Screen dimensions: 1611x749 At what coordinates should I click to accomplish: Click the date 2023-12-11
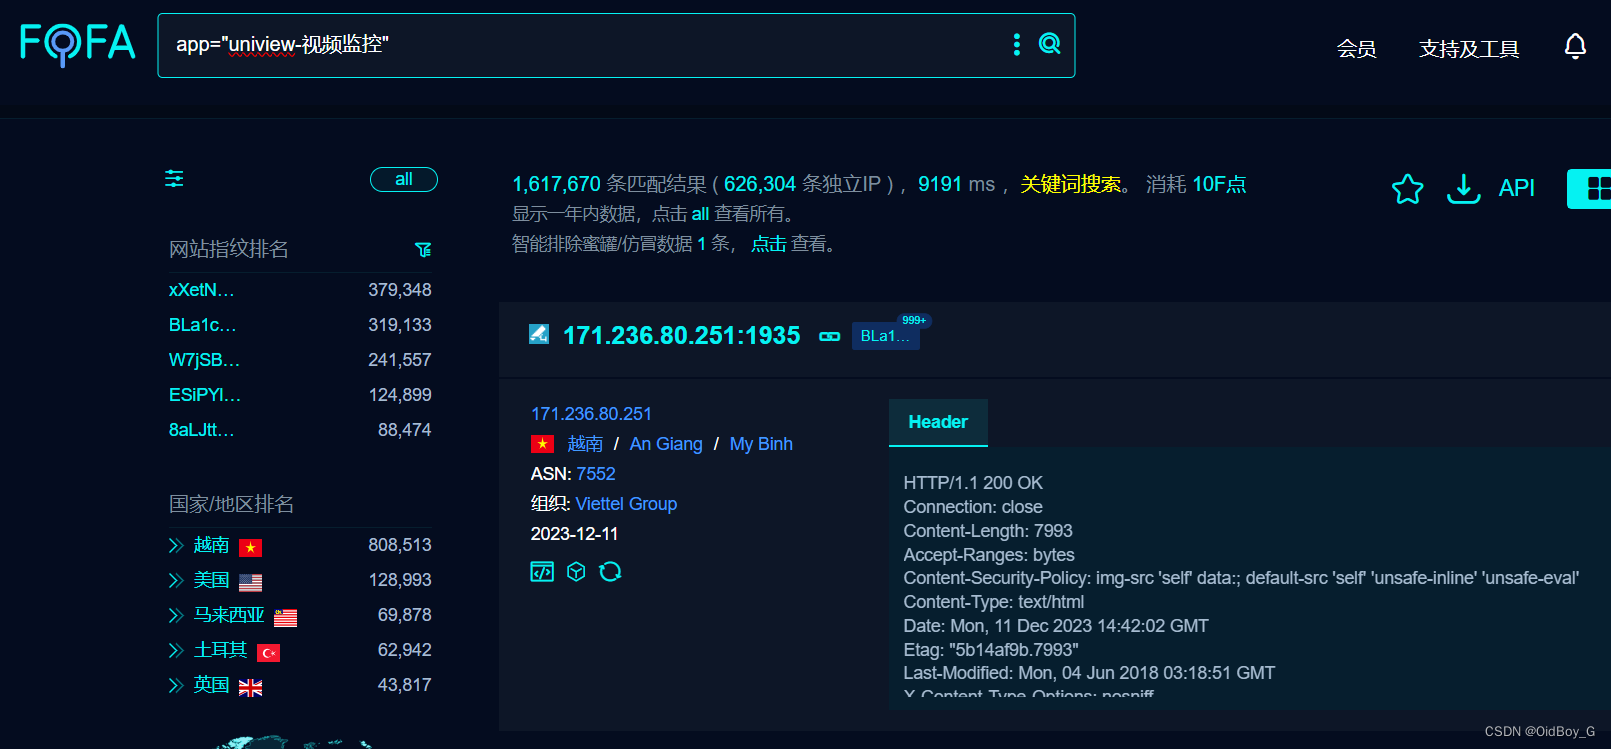(x=574, y=534)
